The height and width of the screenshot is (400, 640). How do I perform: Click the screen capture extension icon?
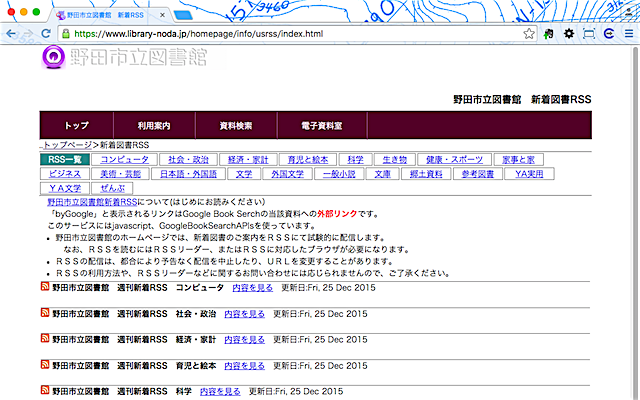click(x=589, y=33)
